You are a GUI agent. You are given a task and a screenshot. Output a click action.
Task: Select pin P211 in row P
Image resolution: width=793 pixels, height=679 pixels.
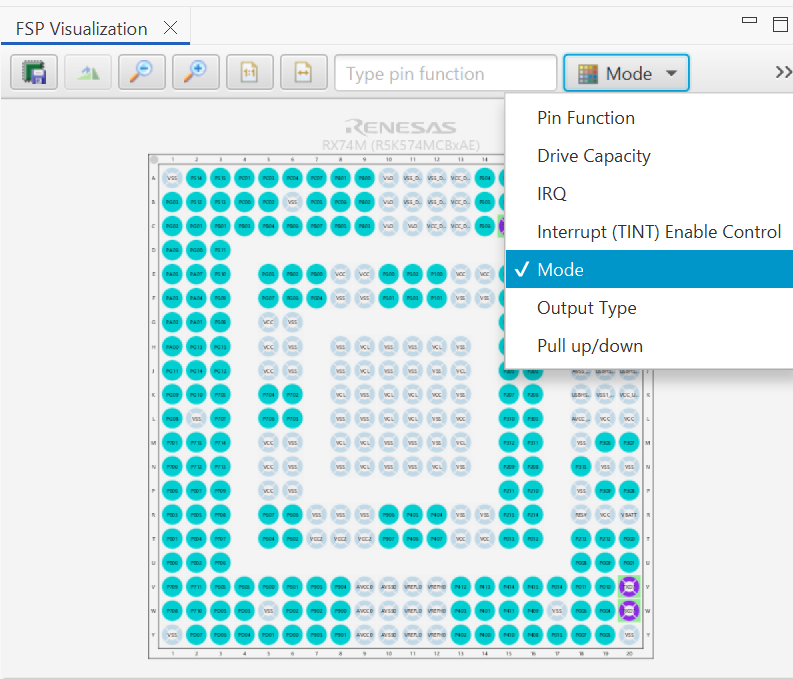(509, 490)
